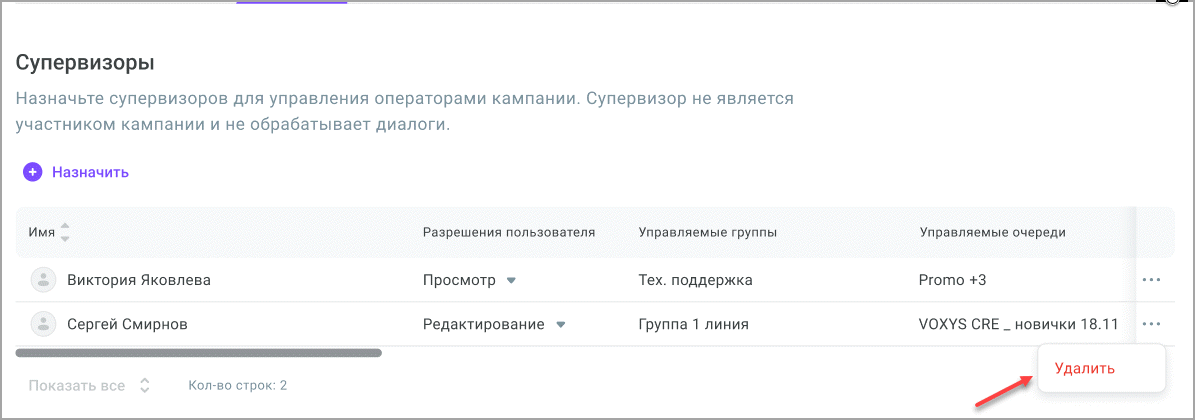Click Виктория Яковлева's avatar icon
Viewport: 1195px width, 420px height.
click(42, 280)
